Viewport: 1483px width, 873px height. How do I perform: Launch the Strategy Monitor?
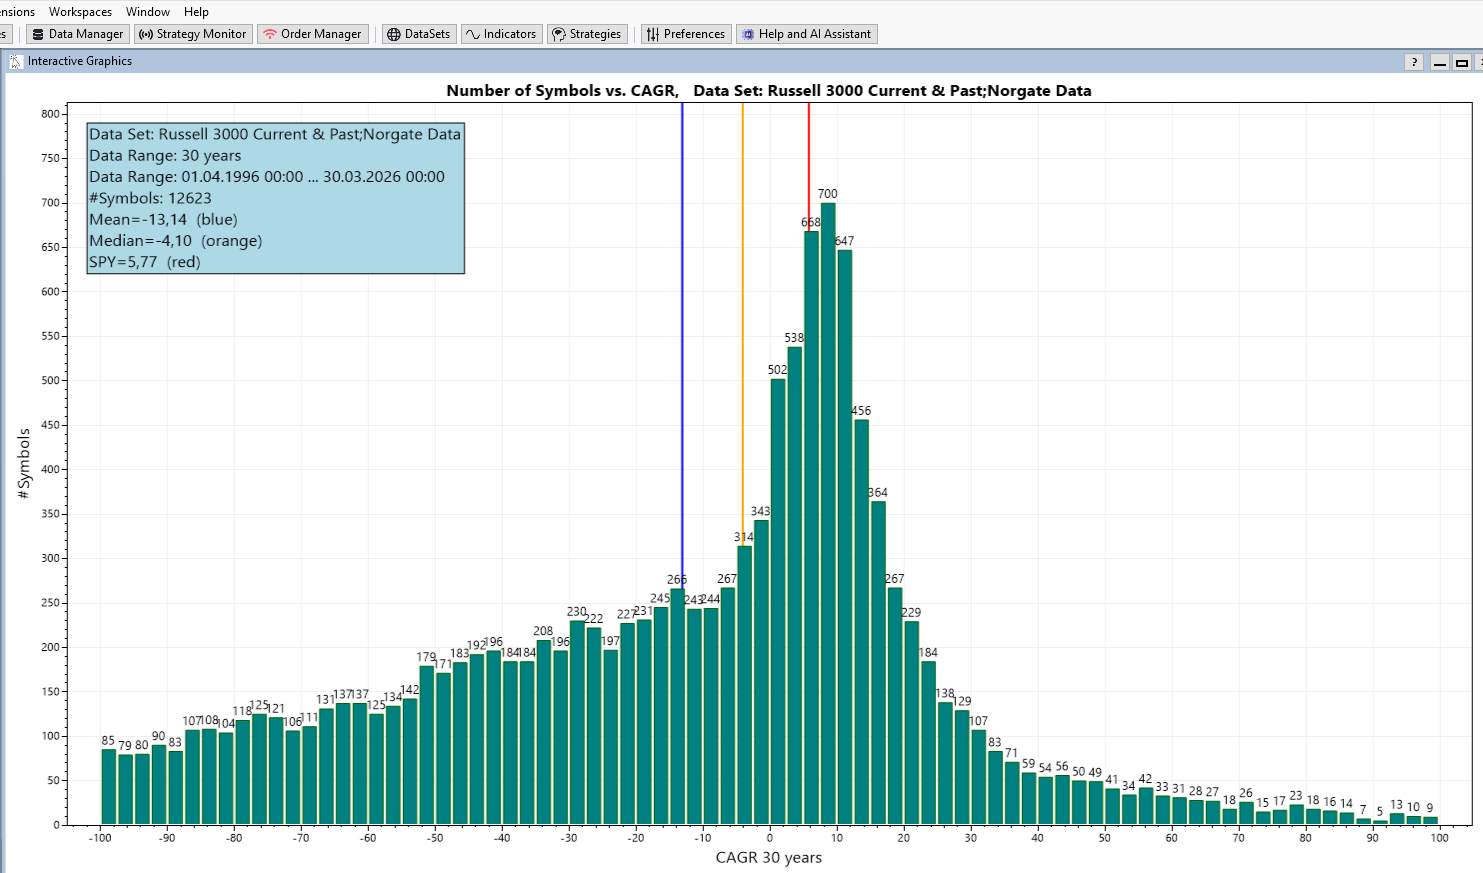point(192,34)
